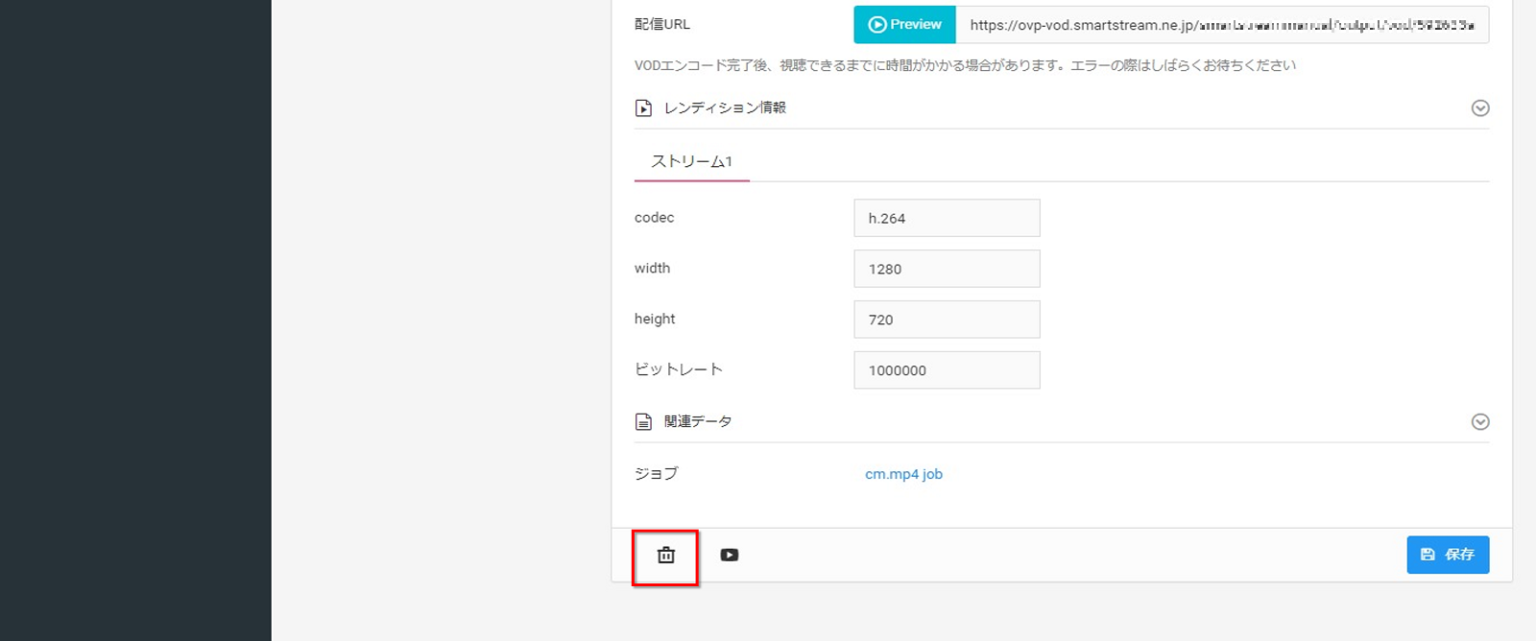Click the ビットレート field showing 1000000
The image size is (1536, 641).
946,370
